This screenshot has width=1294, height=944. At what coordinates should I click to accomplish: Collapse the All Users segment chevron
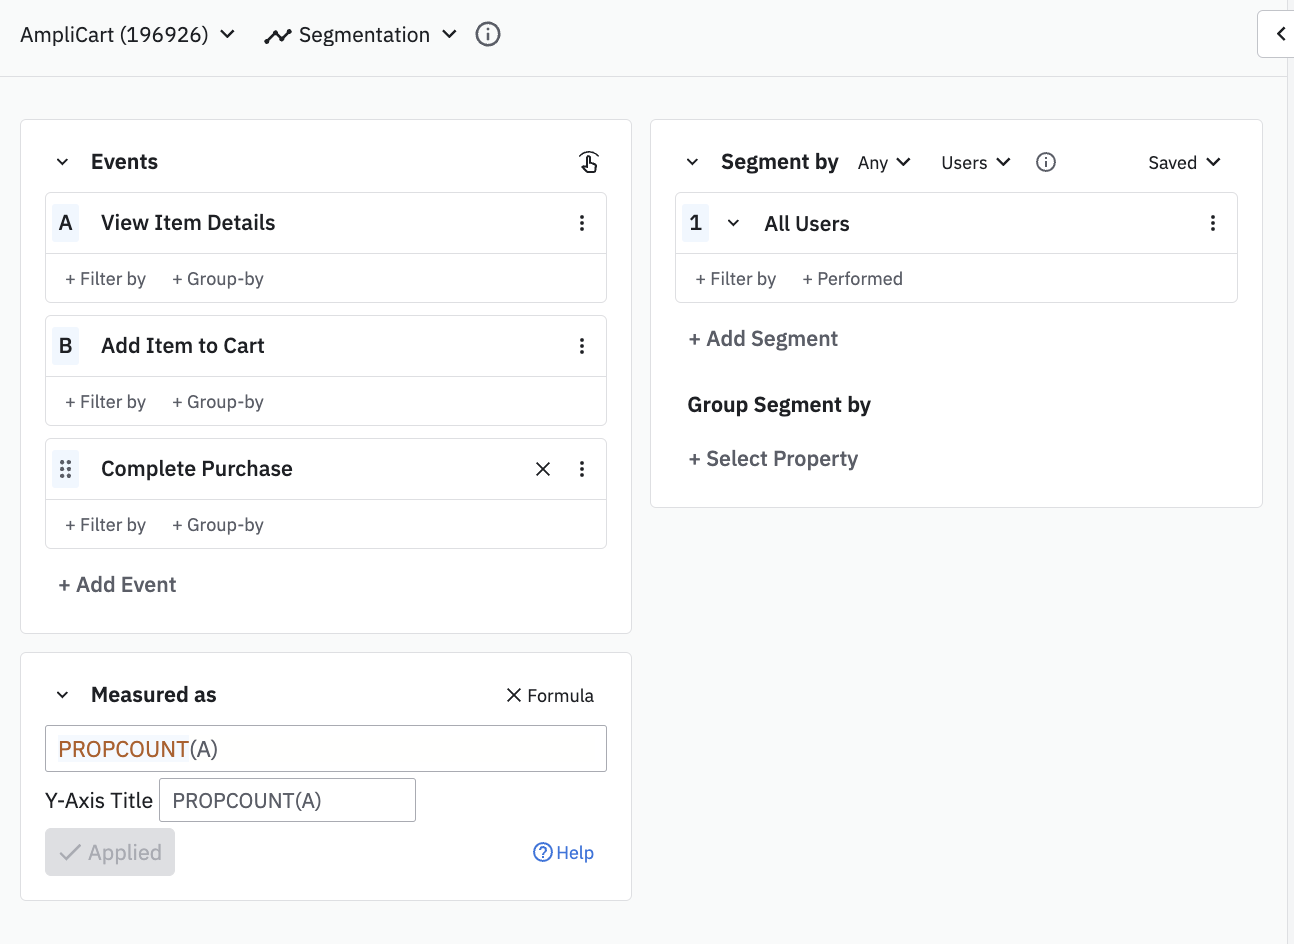click(733, 223)
